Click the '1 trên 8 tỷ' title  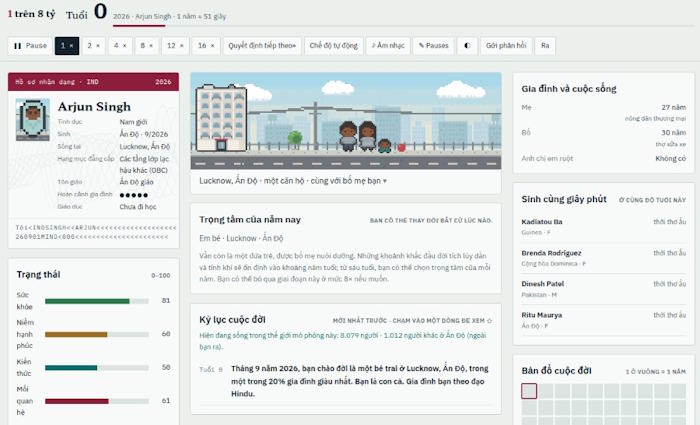pyautogui.click(x=31, y=14)
